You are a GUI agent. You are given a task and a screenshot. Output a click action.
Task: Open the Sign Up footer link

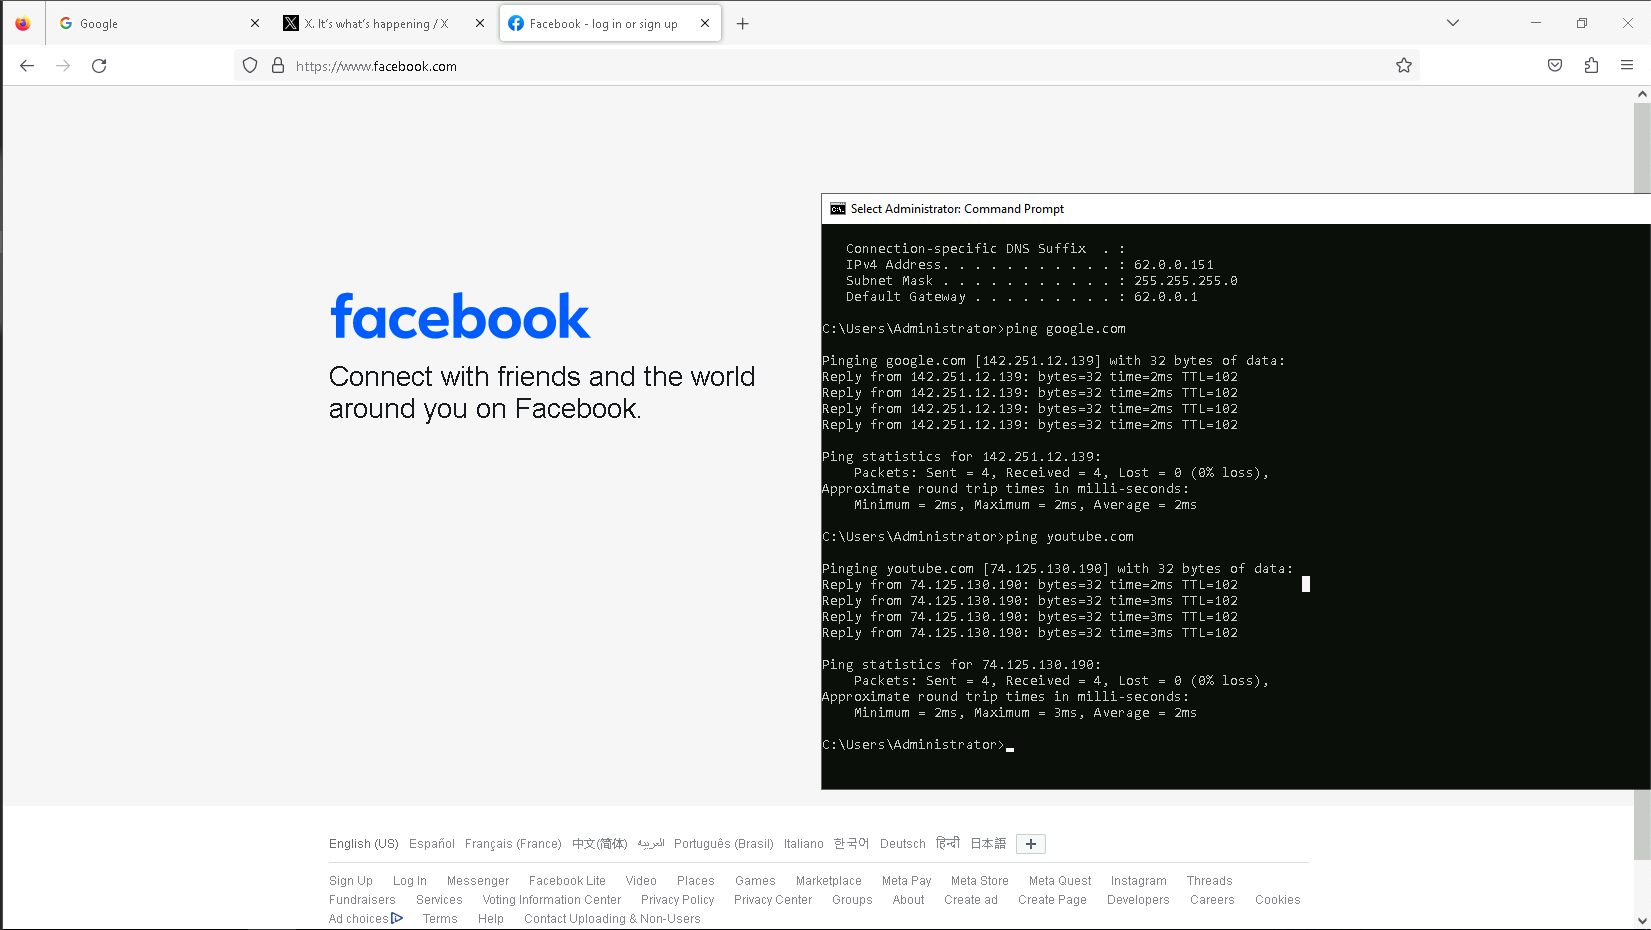pyautogui.click(x=351, y=881)
